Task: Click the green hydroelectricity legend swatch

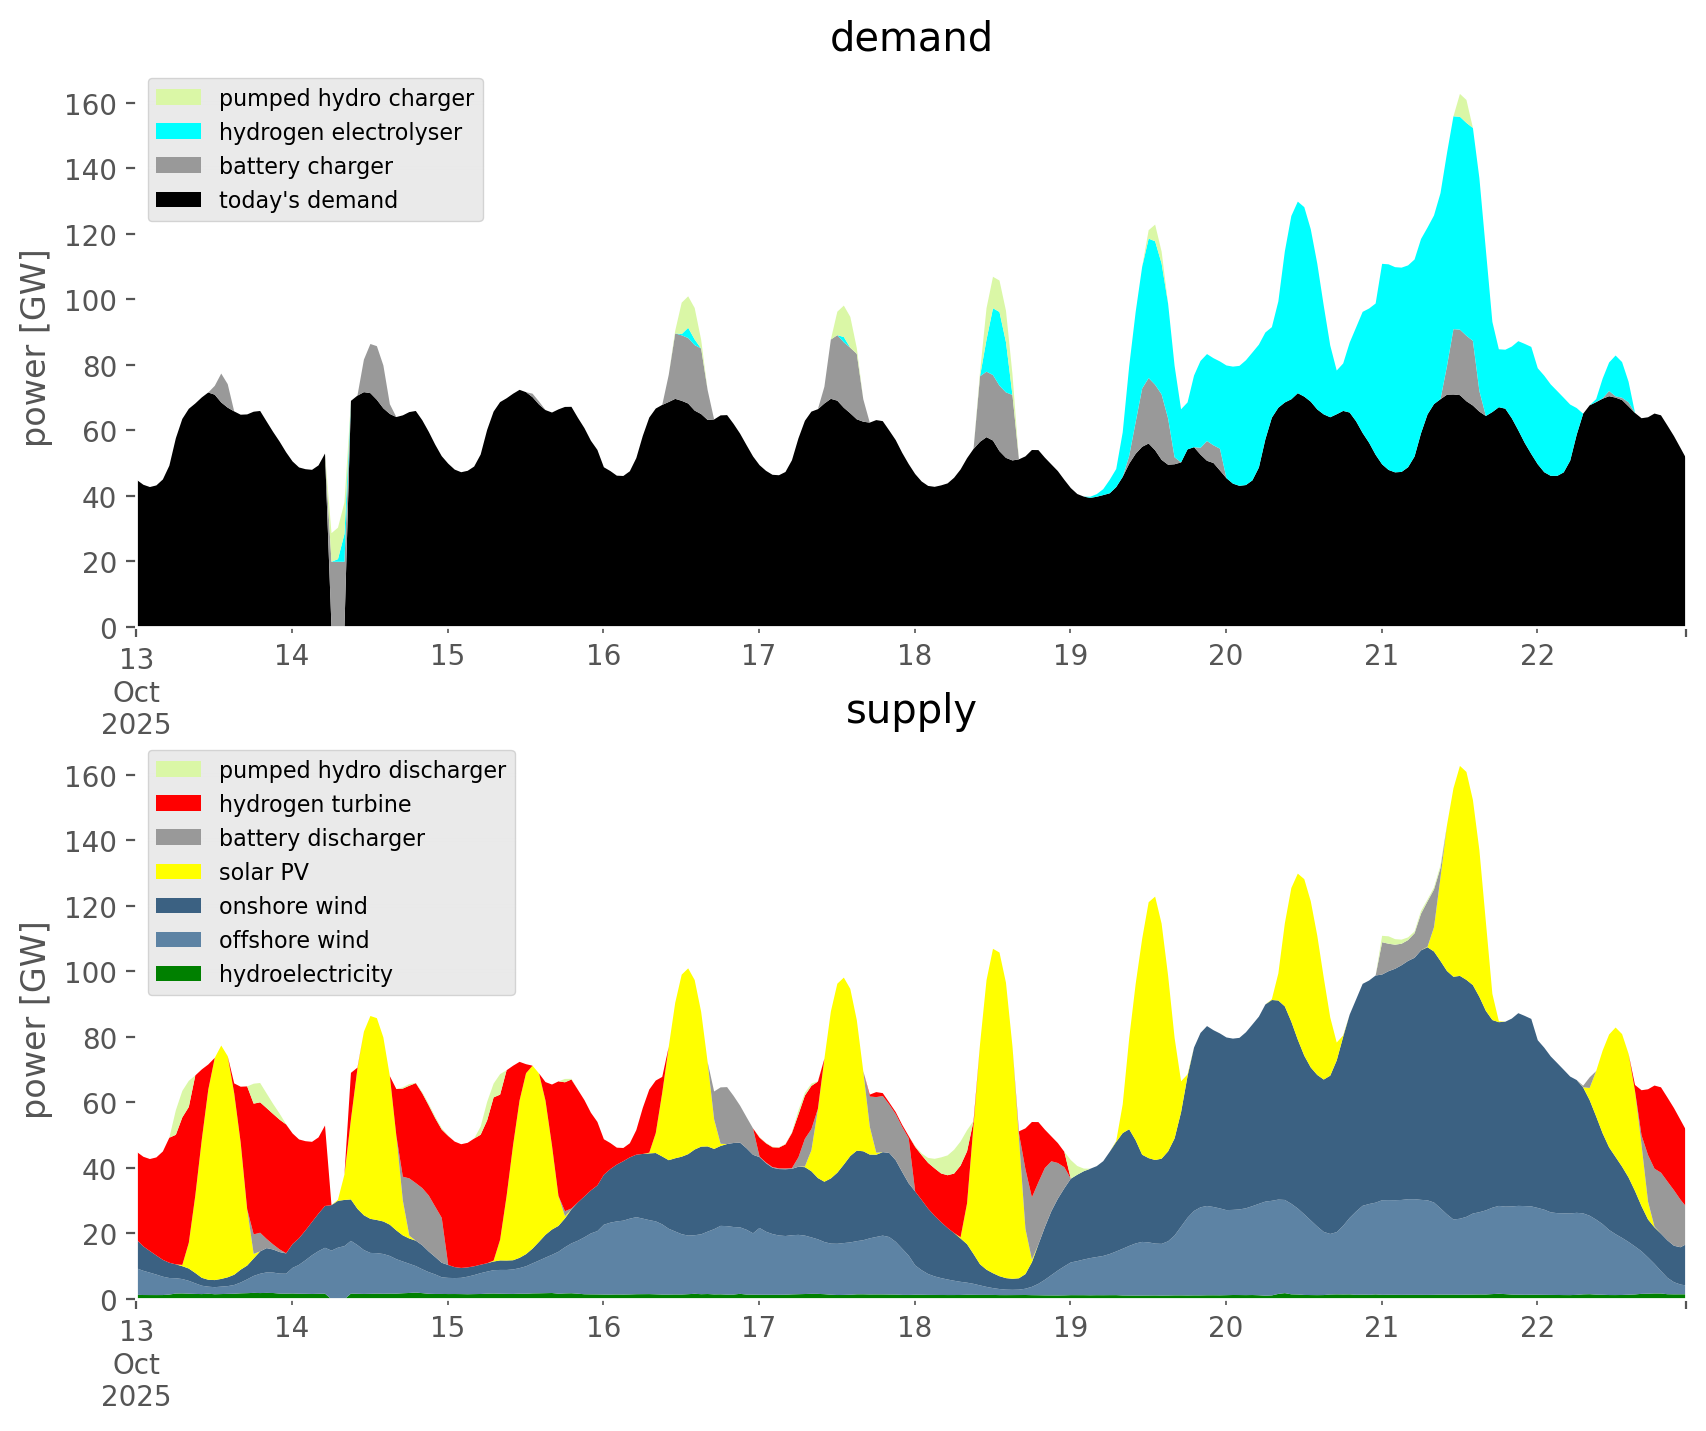Action: tap(179, 974)
